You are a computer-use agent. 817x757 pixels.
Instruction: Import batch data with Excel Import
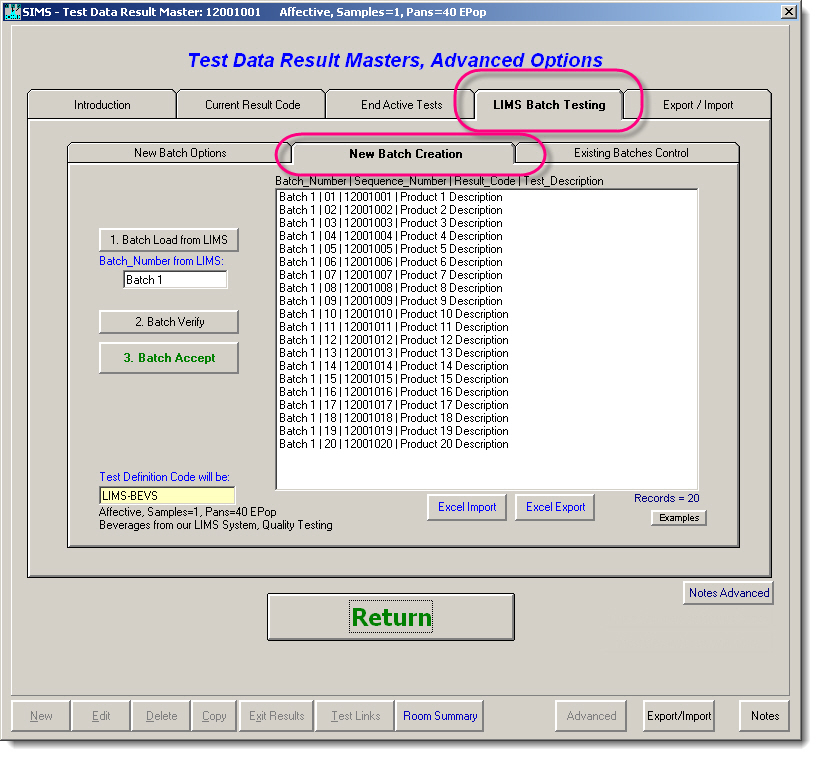click(x=466, y=507)
